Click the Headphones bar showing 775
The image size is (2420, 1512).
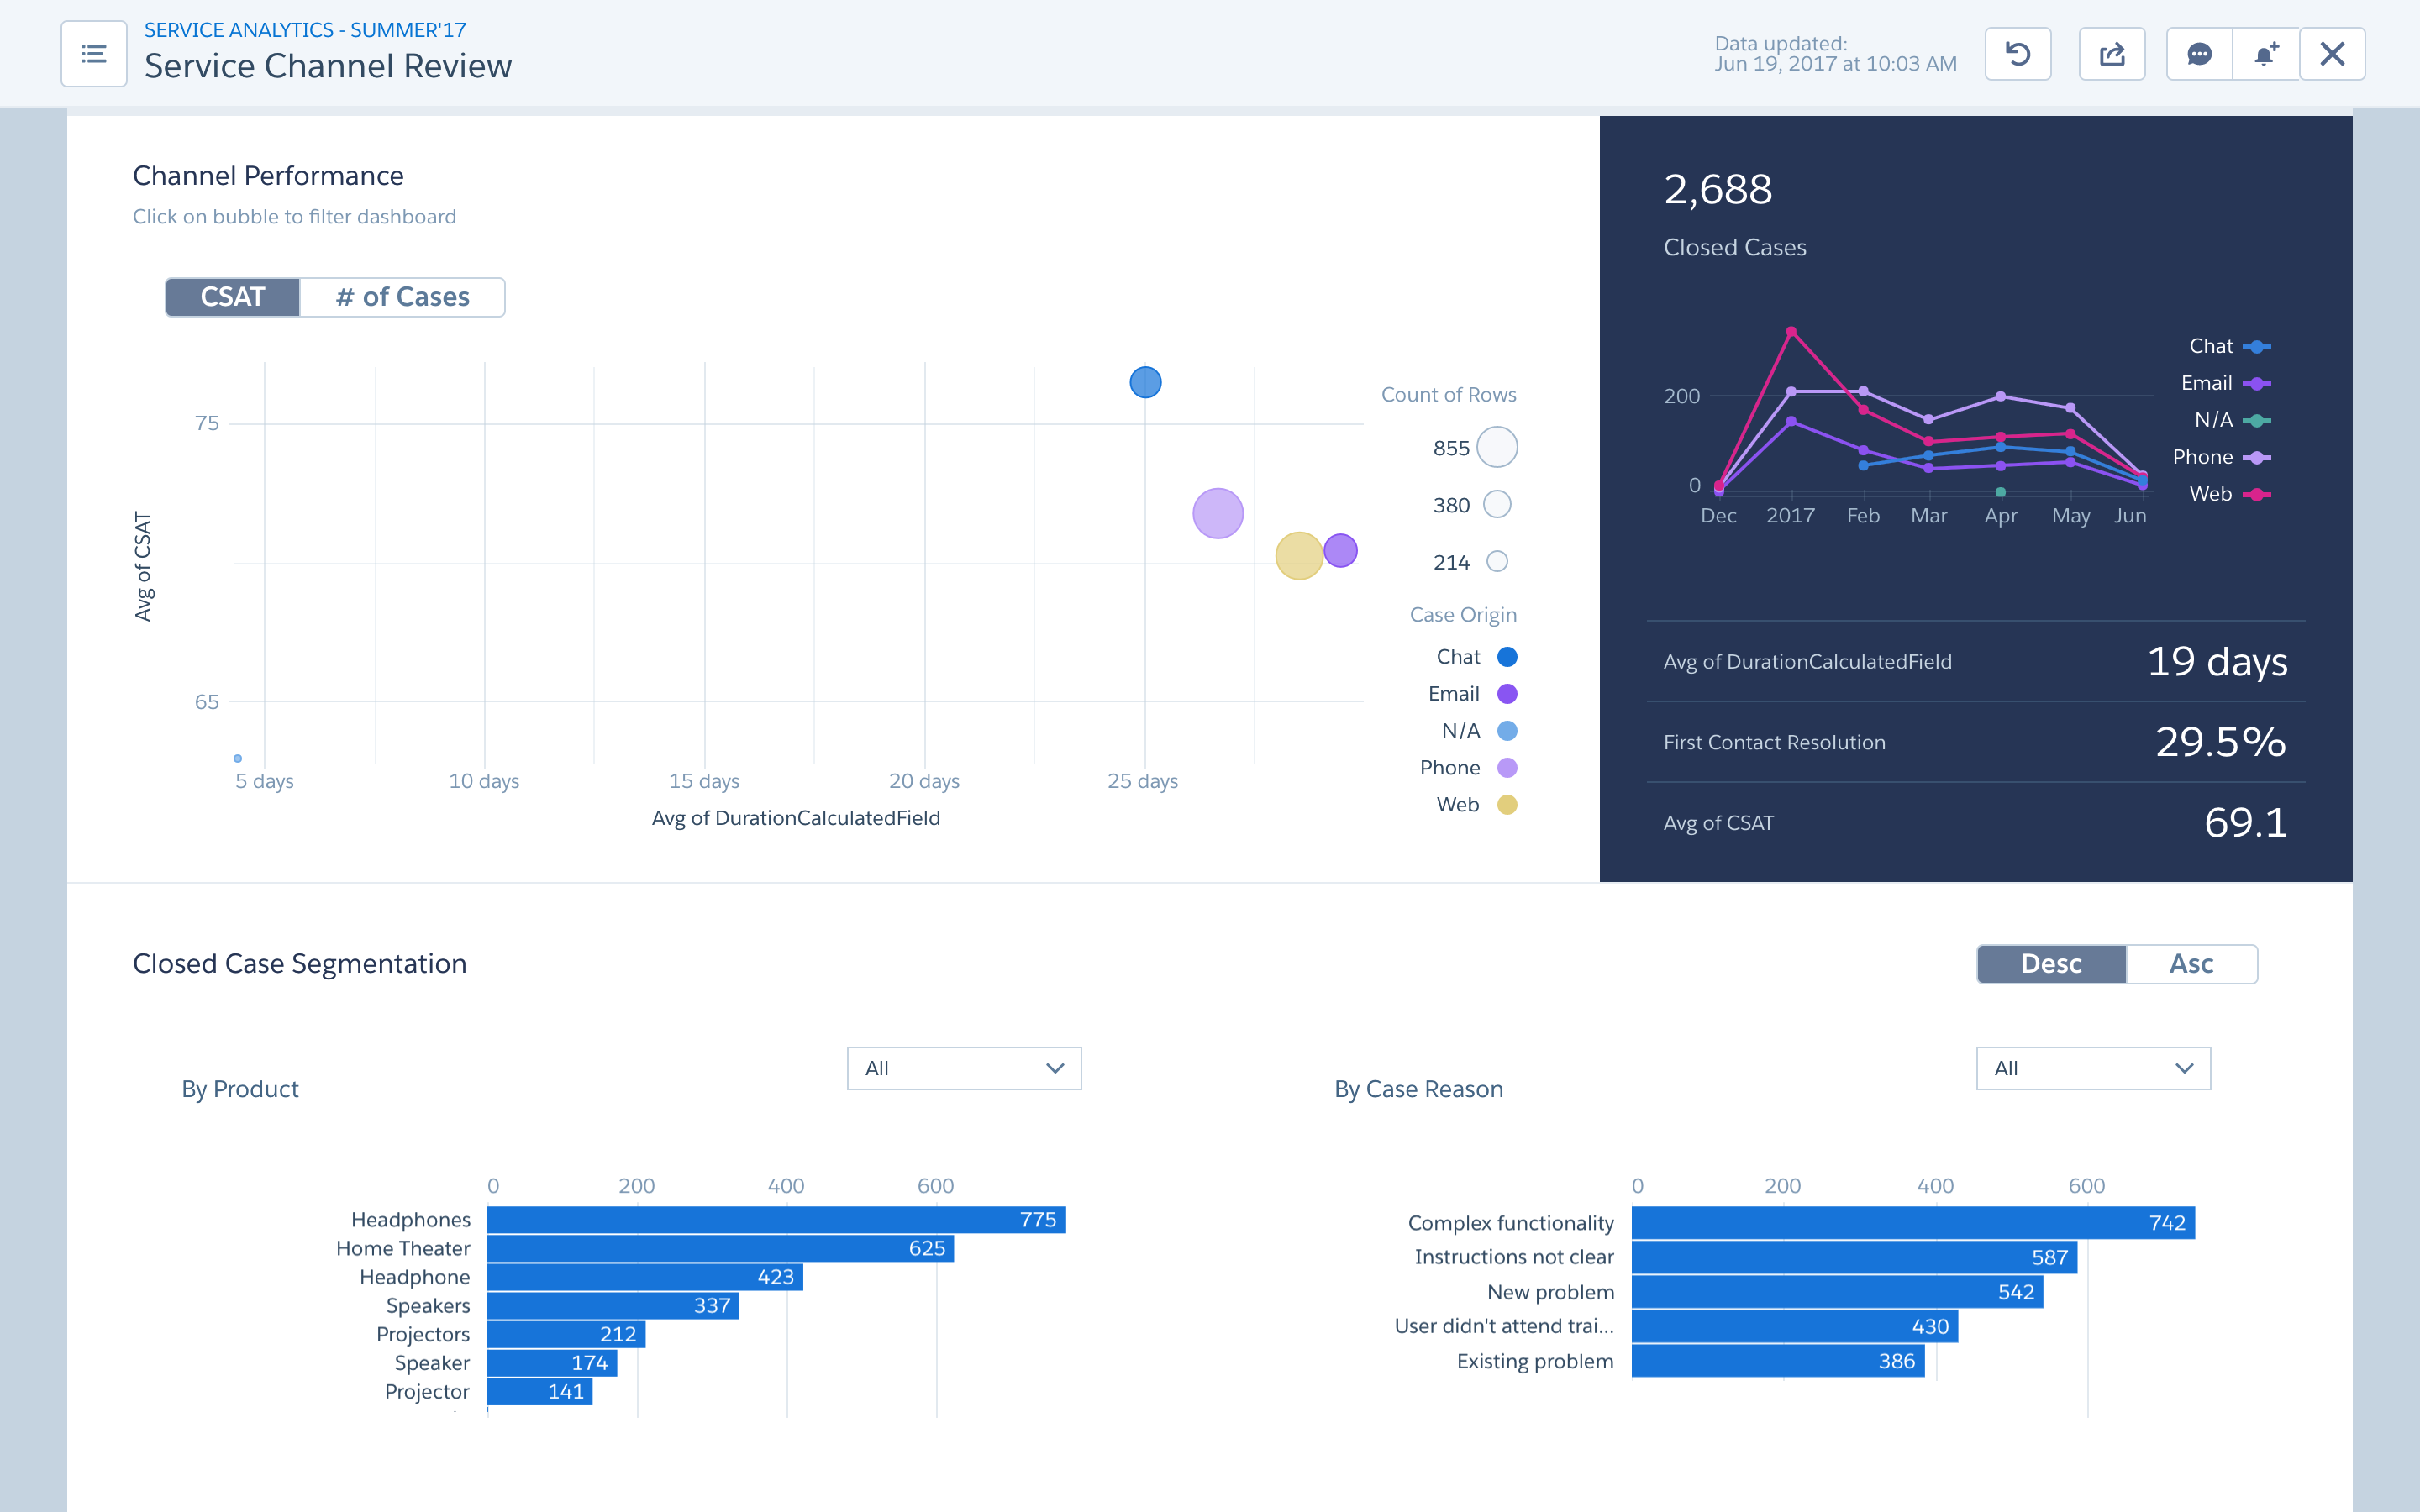coord(775,1220)
